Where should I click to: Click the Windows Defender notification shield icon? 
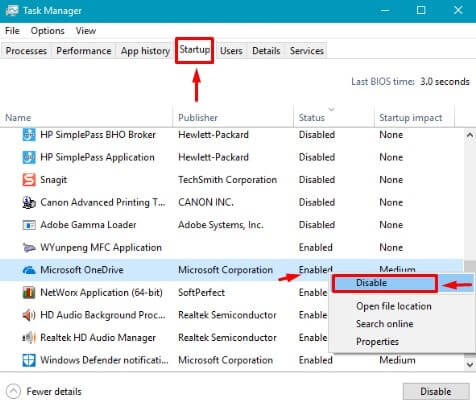(x=29, y=360)
